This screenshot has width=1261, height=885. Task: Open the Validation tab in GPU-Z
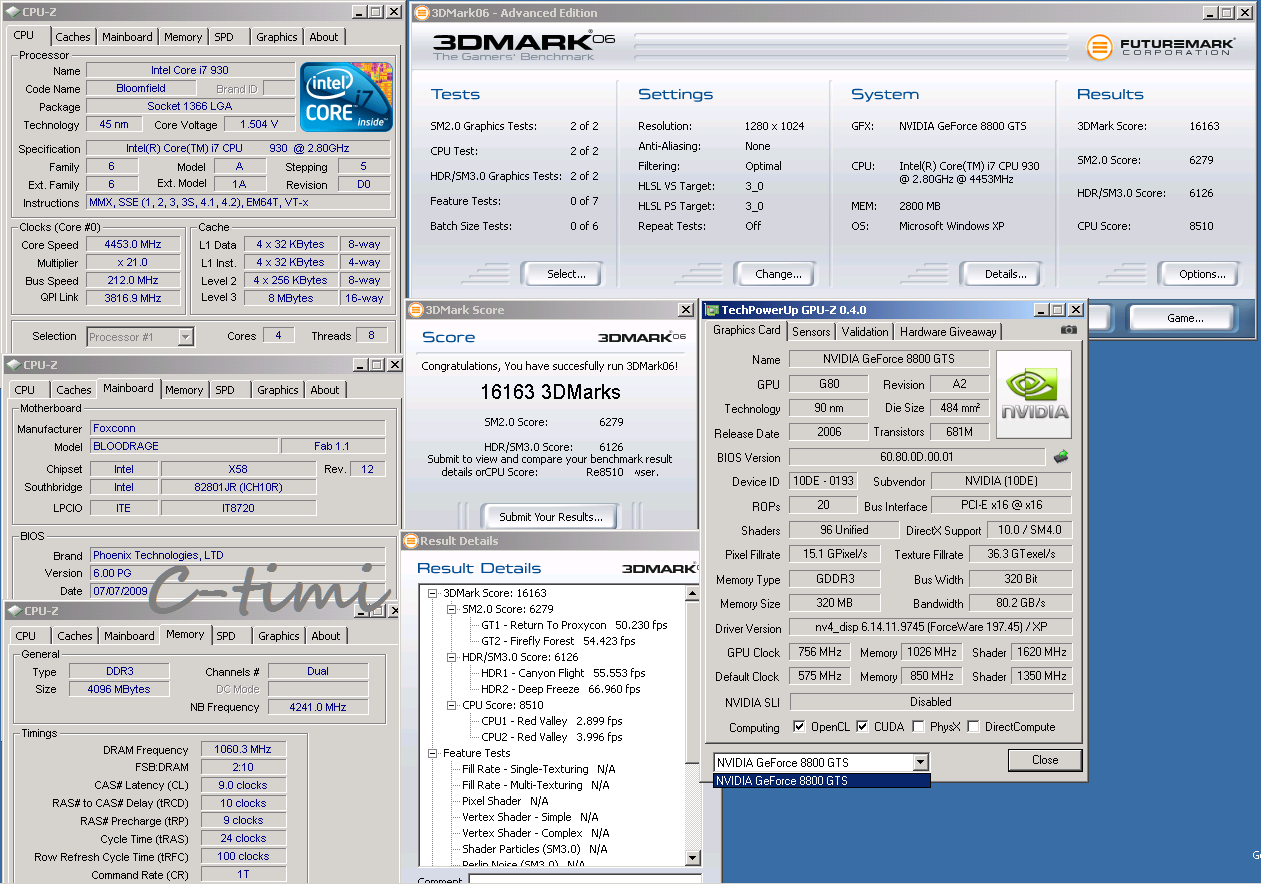865,332
